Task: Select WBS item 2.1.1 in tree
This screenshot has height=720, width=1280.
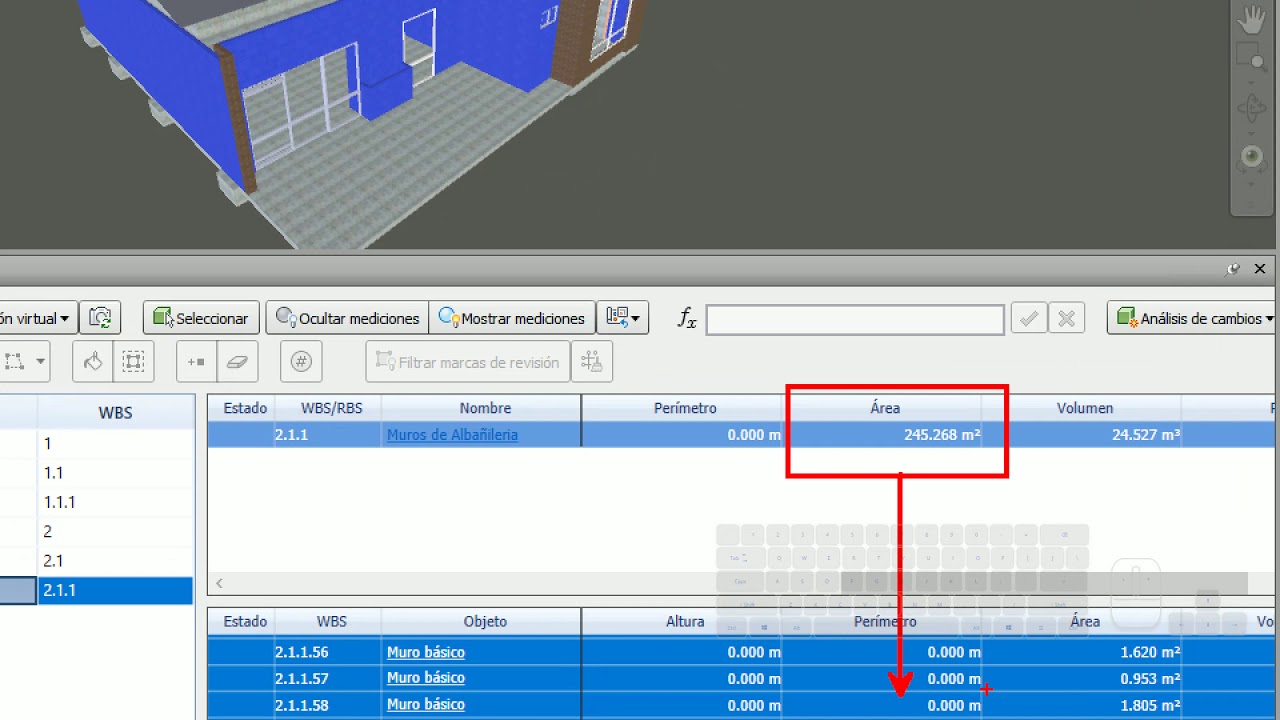Action: [115, 590]
